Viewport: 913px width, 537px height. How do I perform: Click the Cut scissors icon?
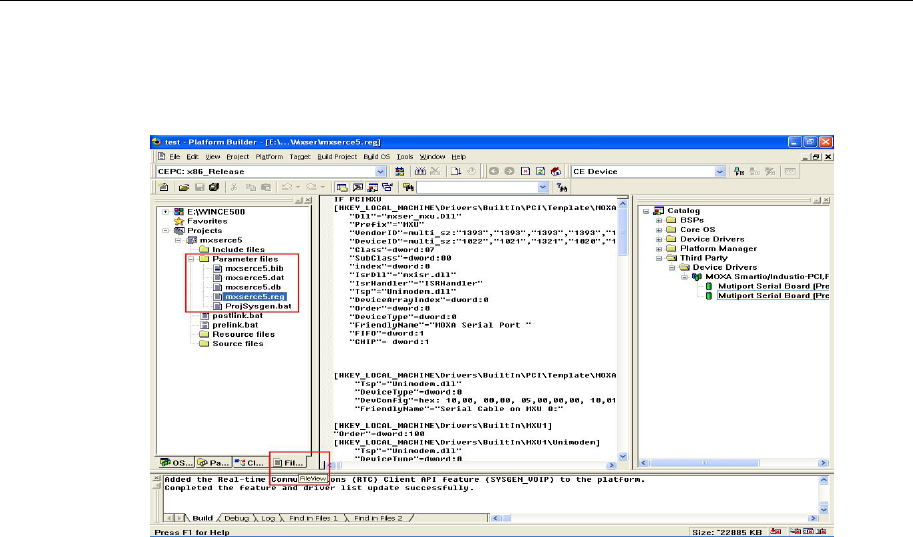[235, 187]
